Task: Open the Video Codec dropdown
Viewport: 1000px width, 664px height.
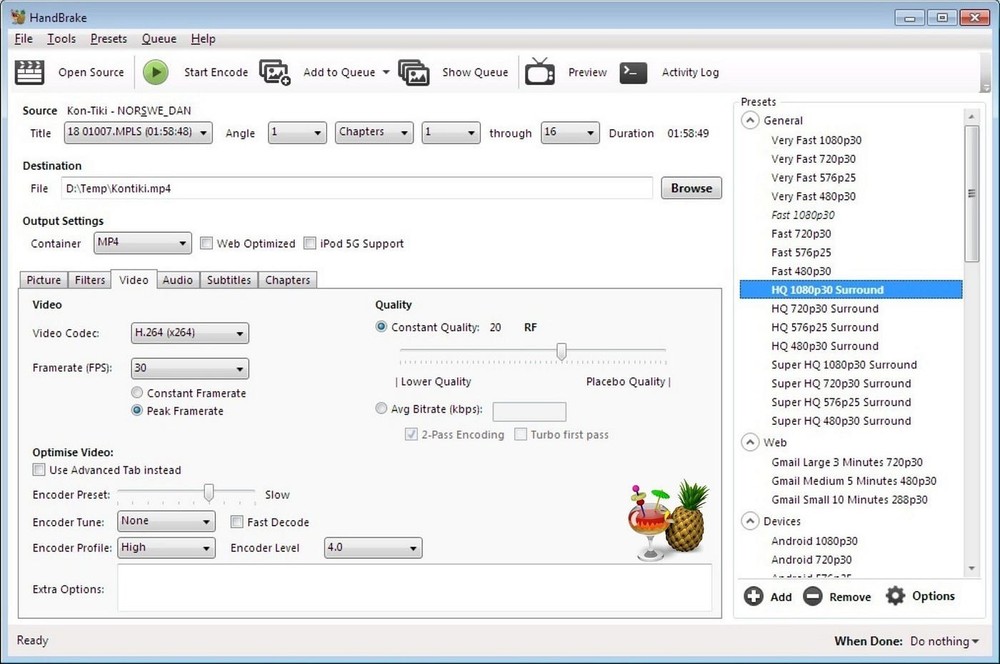Action: 189,333
